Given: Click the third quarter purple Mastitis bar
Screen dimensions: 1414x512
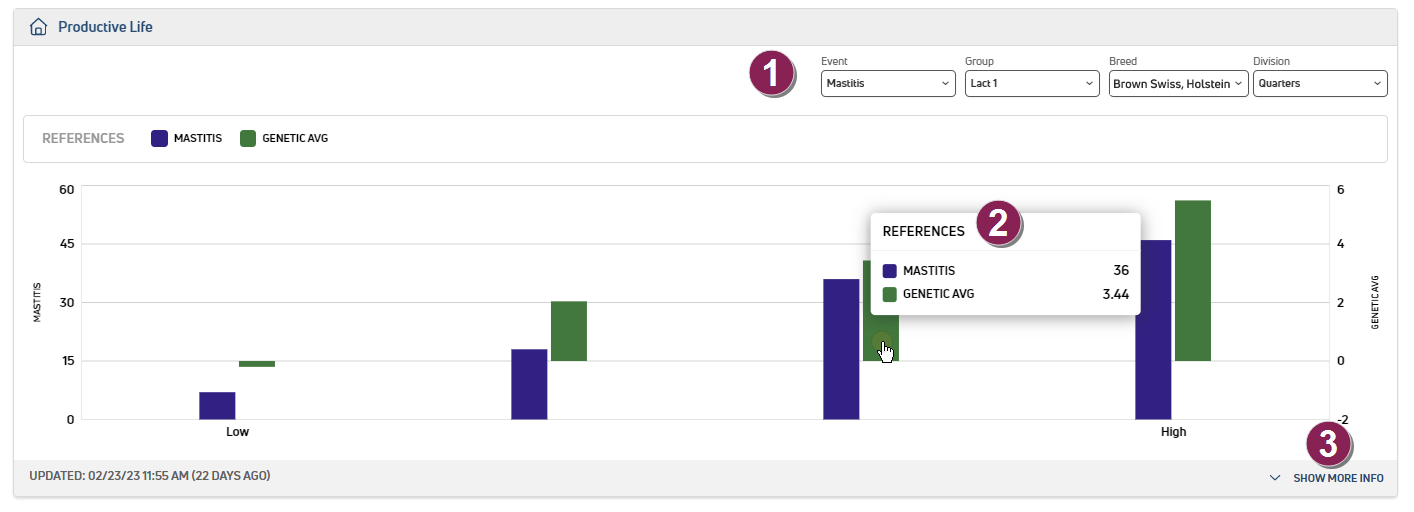Looking at the screenshot, I should coord(841,349).
